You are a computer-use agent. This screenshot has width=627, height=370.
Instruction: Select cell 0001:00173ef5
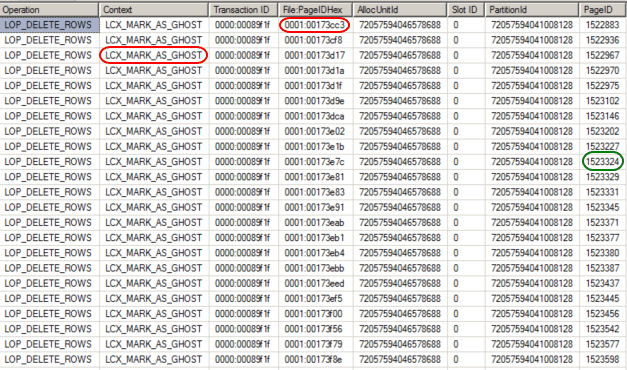[315, 298]
